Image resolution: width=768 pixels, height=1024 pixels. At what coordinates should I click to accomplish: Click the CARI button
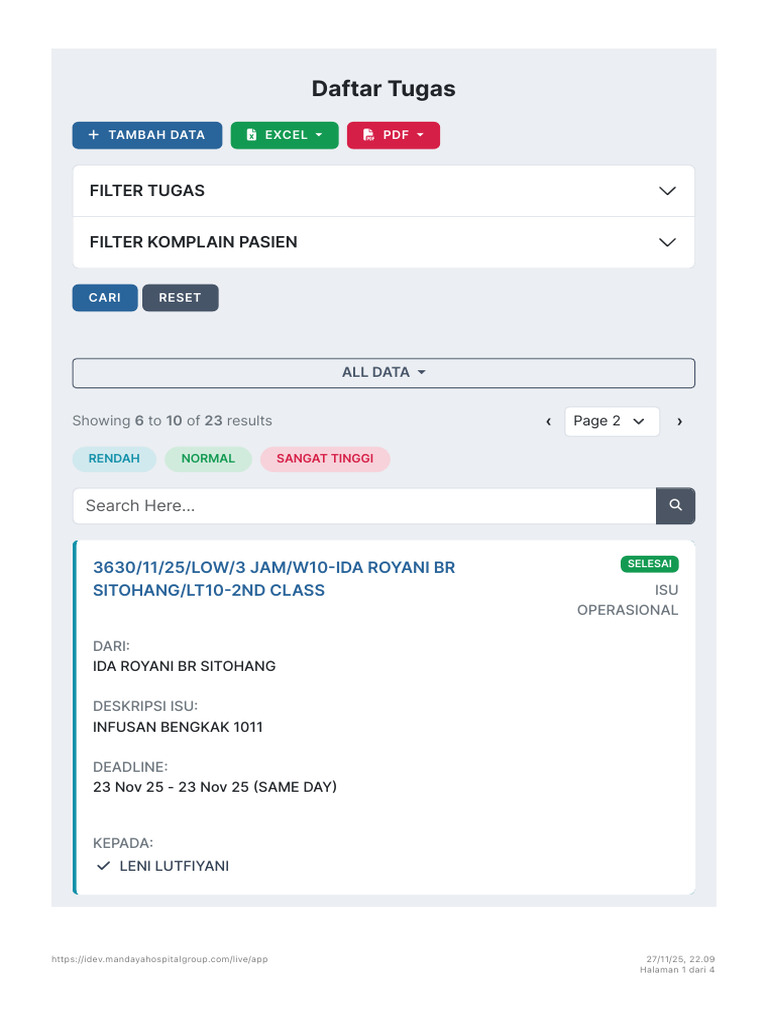[105, 298]
